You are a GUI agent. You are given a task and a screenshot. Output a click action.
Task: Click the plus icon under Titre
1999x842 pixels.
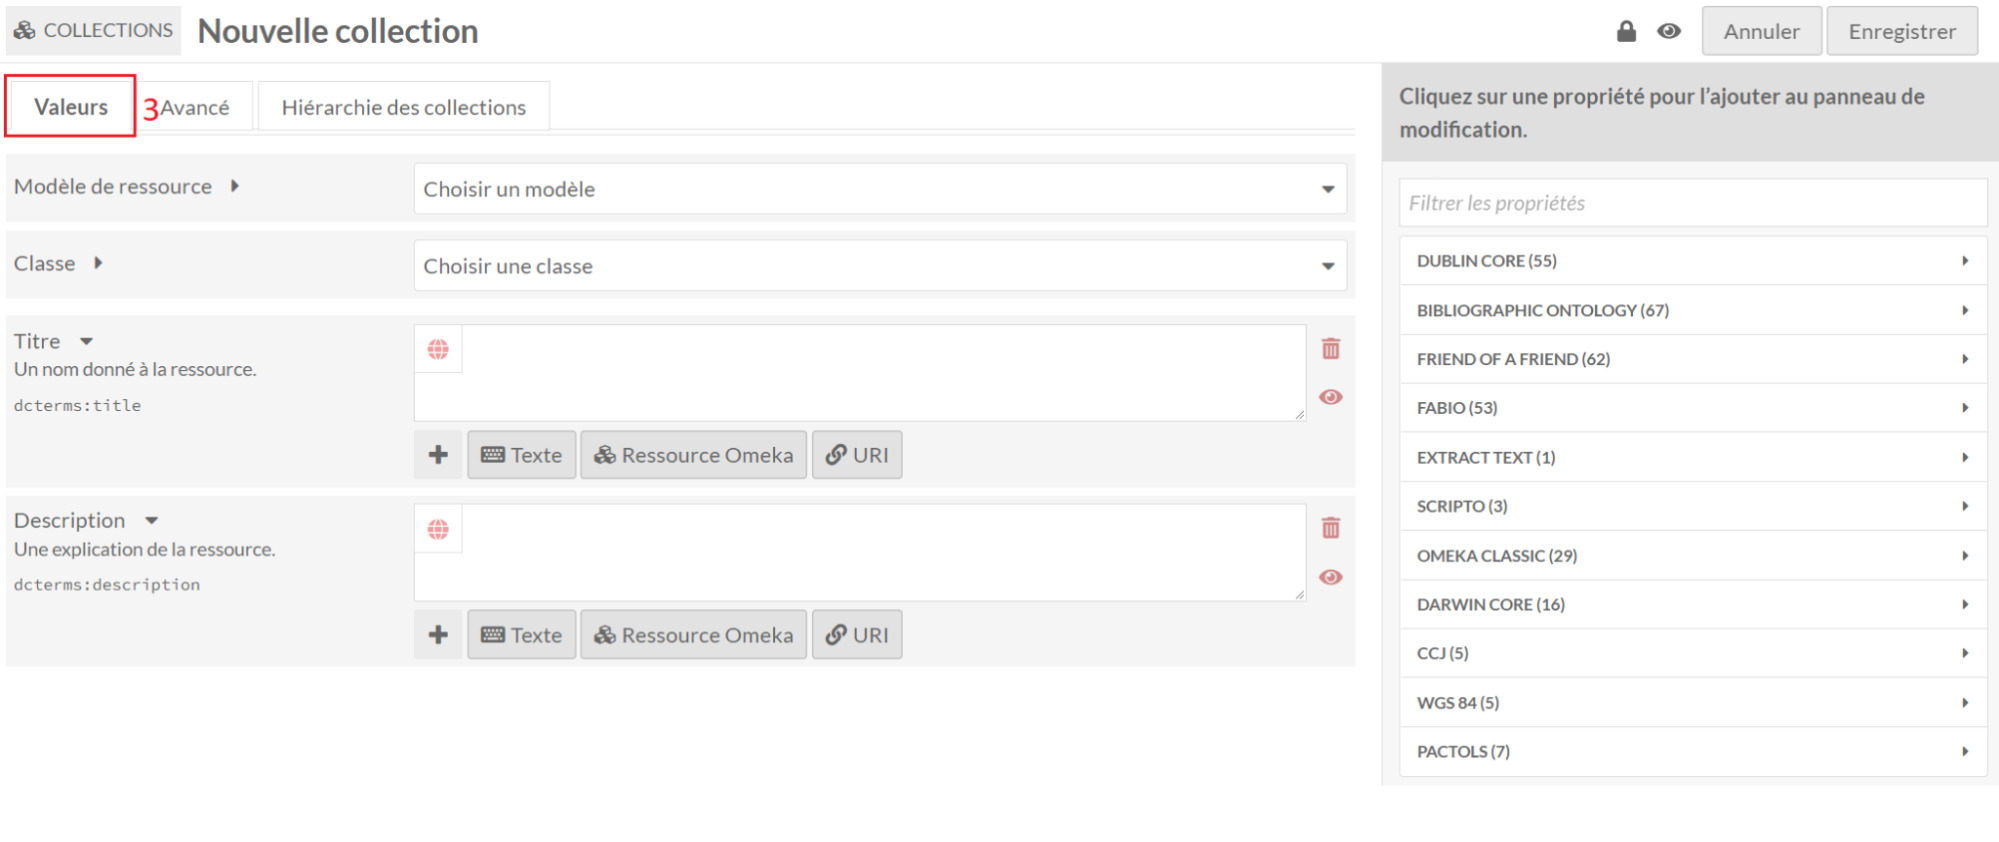coord(438,455)
